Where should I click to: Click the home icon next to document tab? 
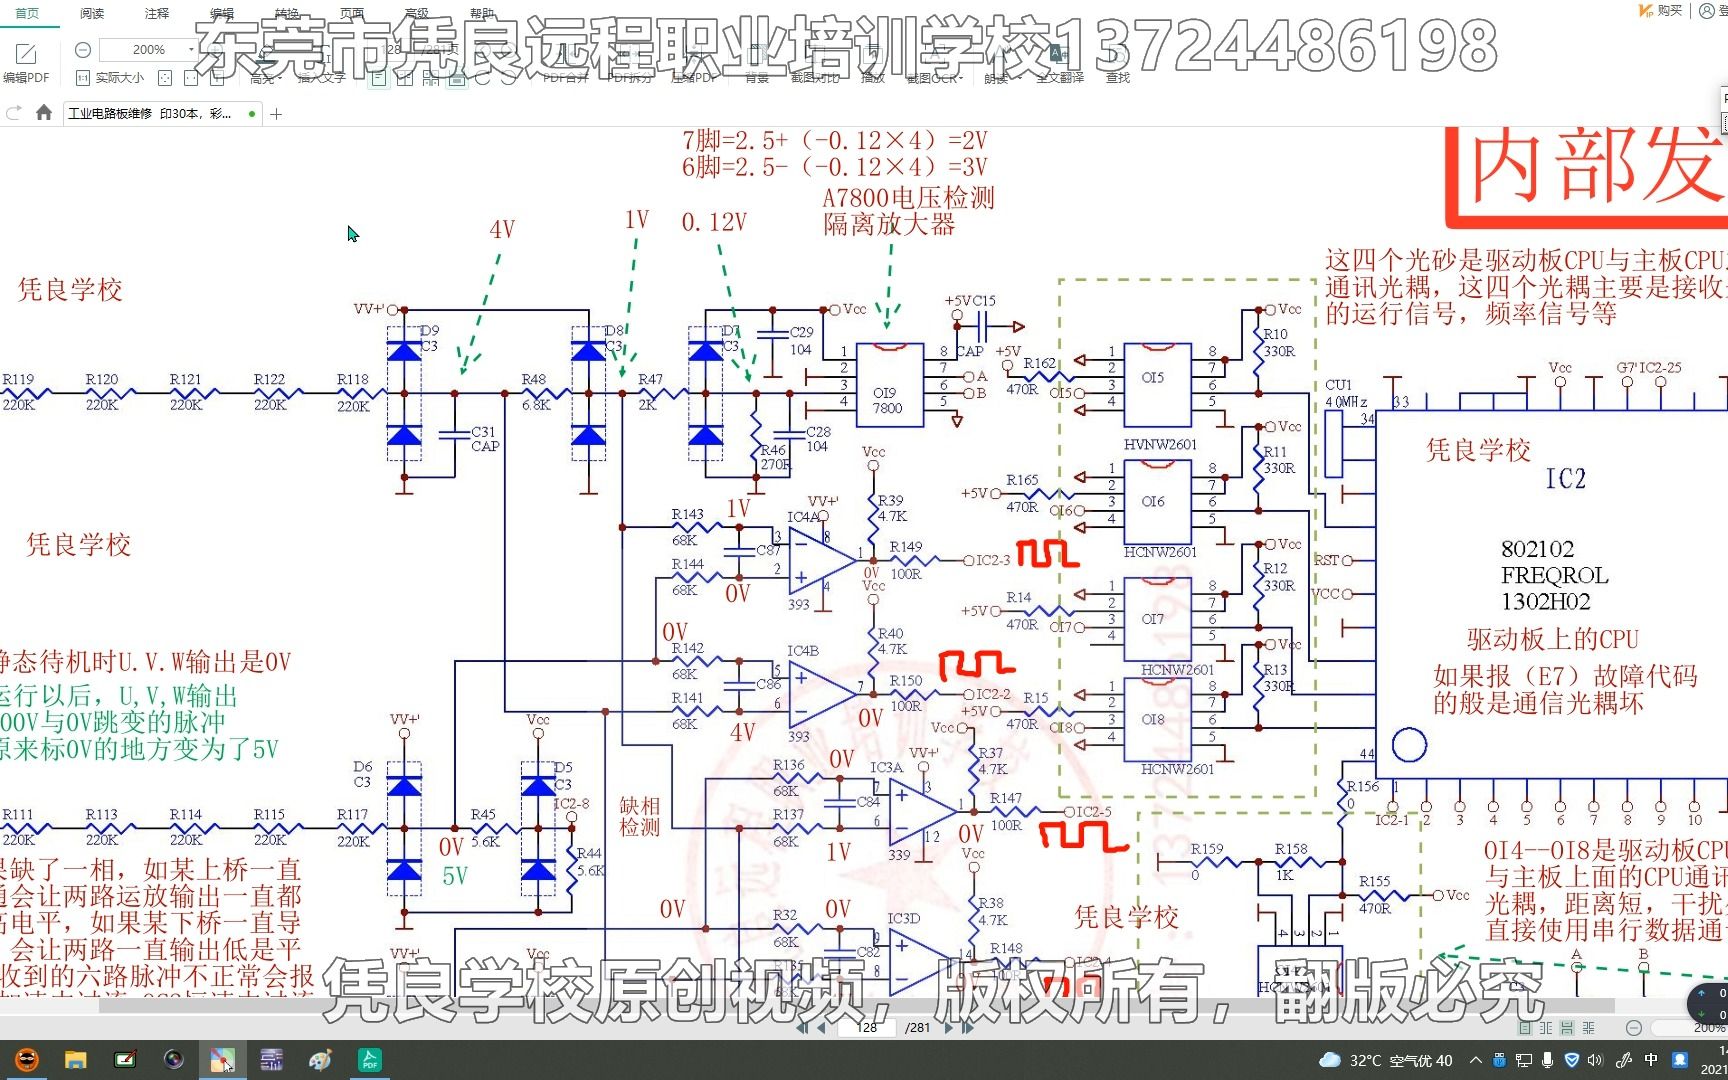click(44, 113)
